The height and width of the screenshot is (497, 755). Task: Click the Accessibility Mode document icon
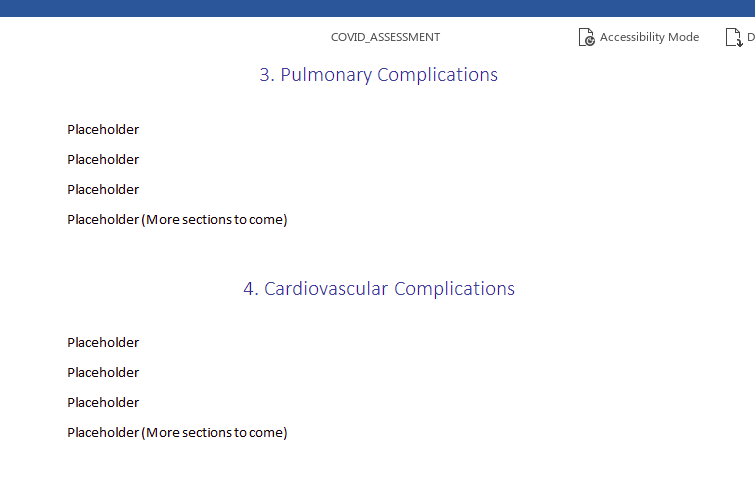pyautogui.click(x=586, y=37)
